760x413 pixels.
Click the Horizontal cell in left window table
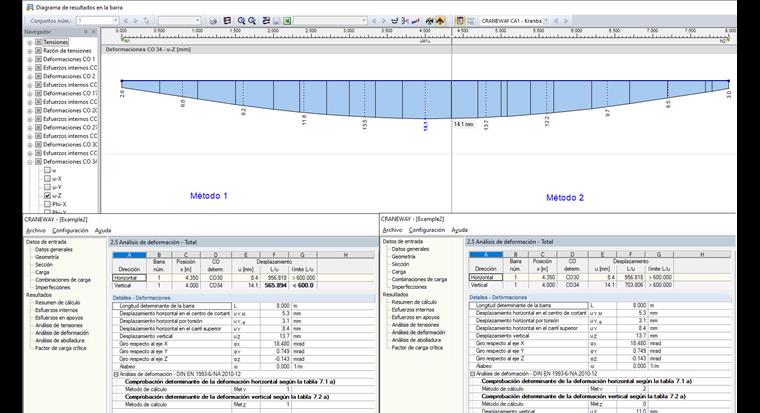(129, 278)
